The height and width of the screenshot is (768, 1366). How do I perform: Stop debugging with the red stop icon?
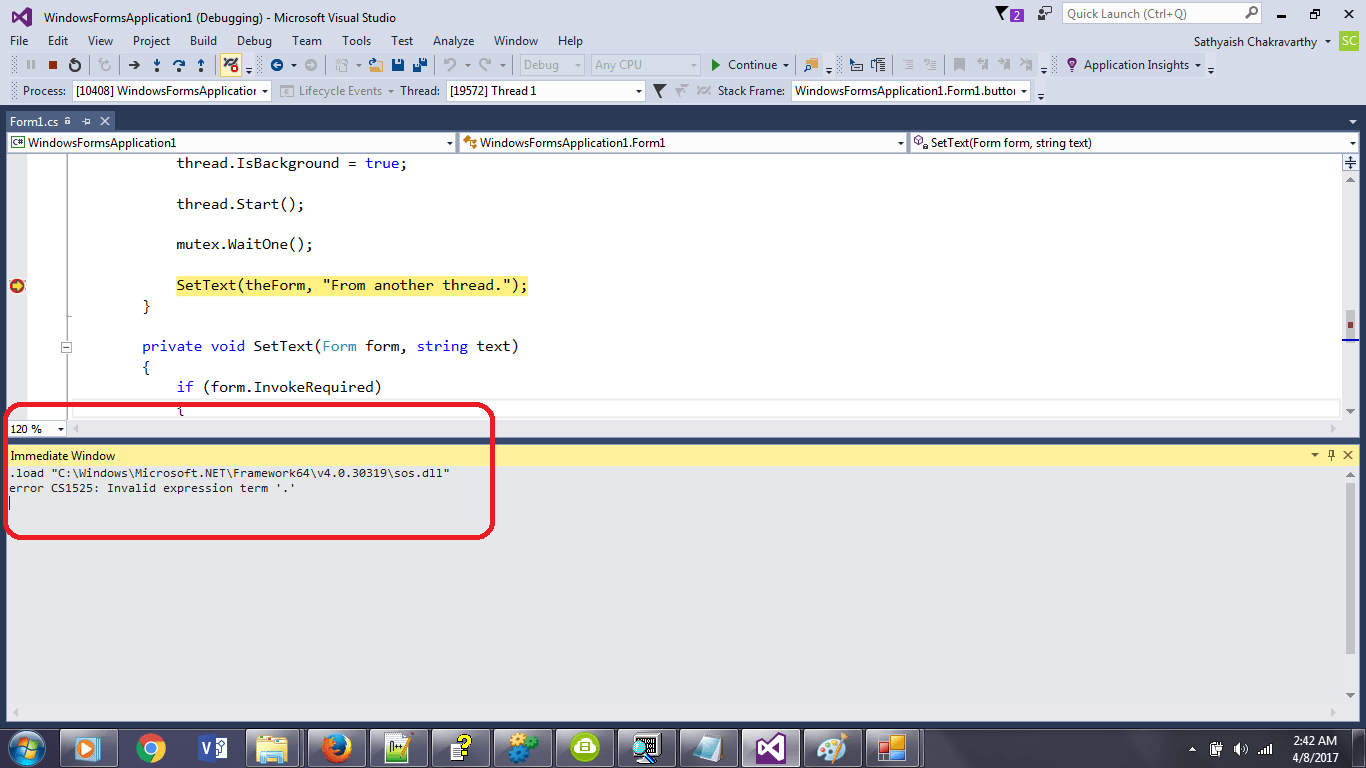[x=53, y=65]
